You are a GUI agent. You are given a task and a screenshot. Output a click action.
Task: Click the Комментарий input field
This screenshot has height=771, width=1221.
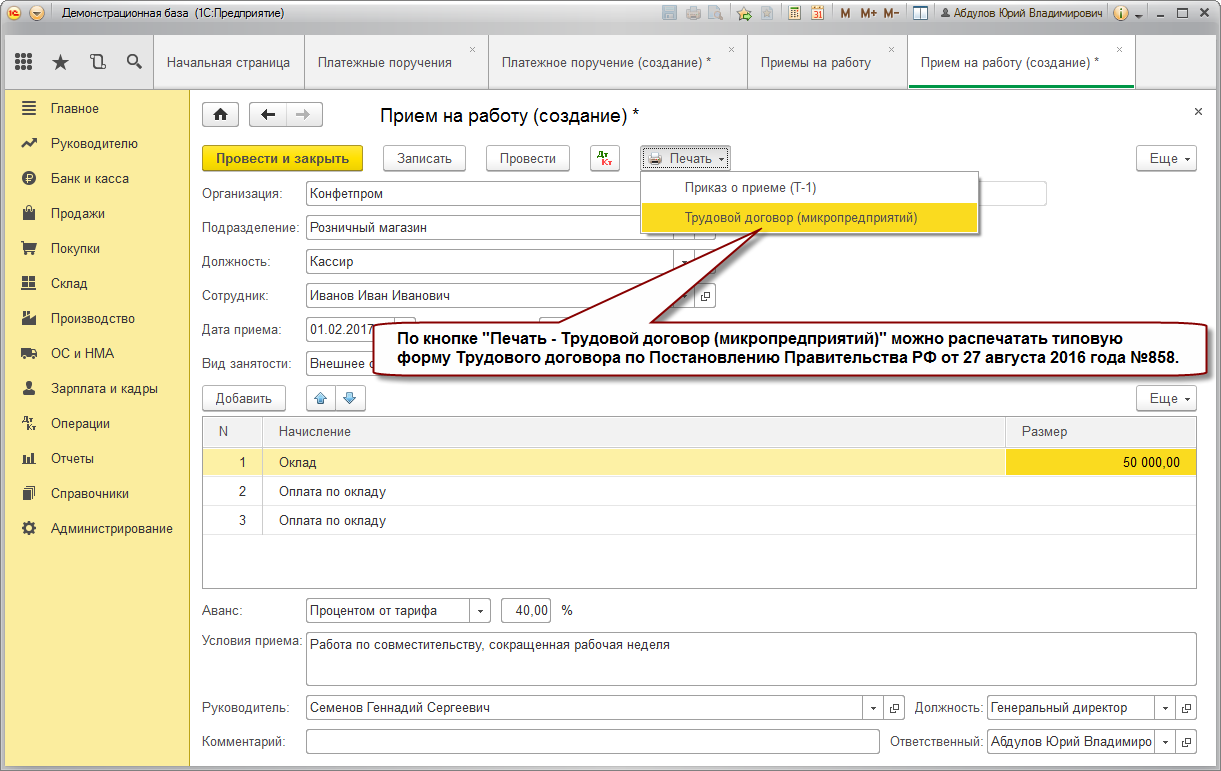coord(592,742)
